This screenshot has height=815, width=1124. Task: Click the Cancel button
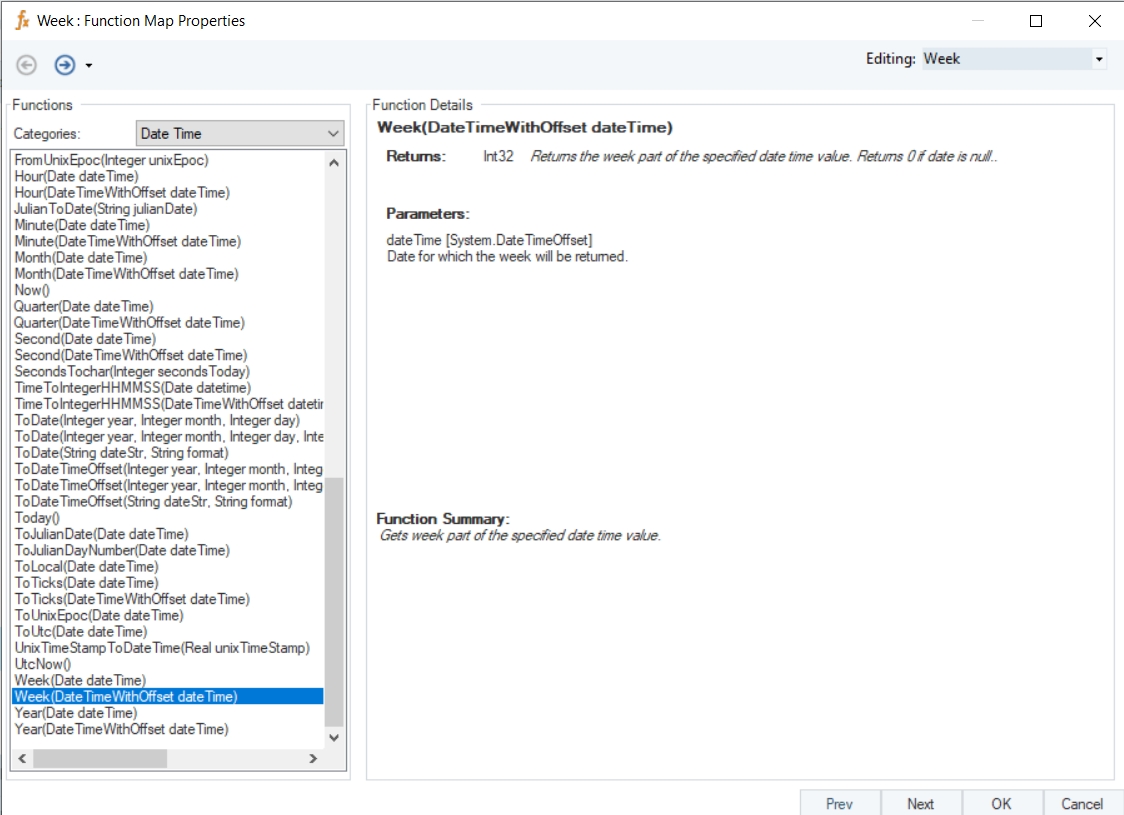pos(1082,803)
